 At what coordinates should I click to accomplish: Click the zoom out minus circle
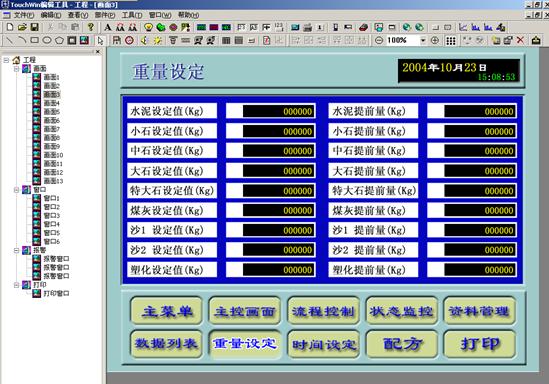(378, 40)
